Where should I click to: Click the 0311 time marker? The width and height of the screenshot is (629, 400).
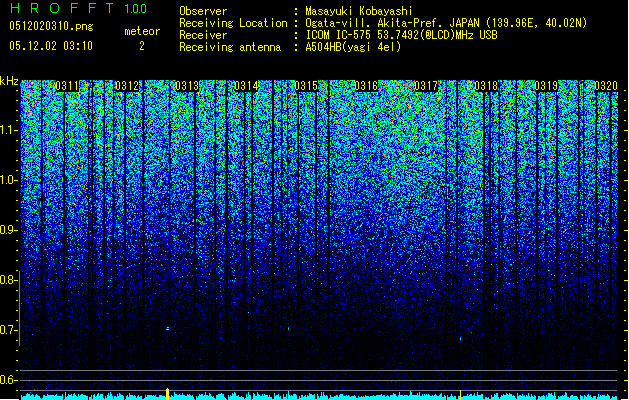coord(67,86)
